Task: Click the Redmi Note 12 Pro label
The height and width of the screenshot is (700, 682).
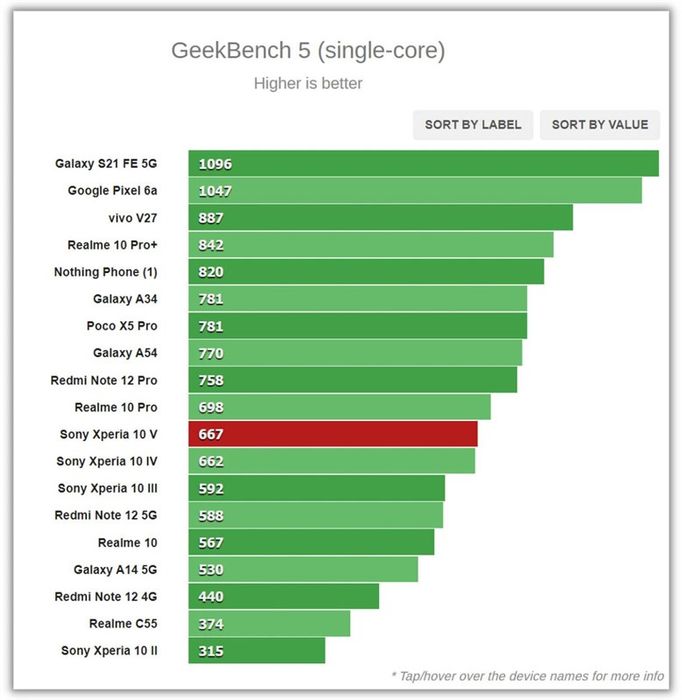Action: click(104, 380)
